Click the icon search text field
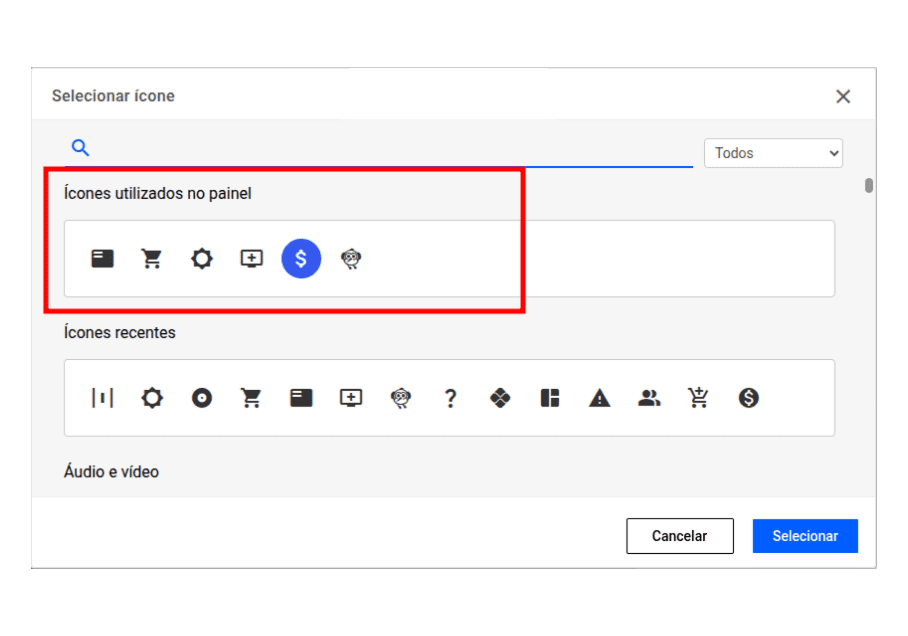 [390, 149]
